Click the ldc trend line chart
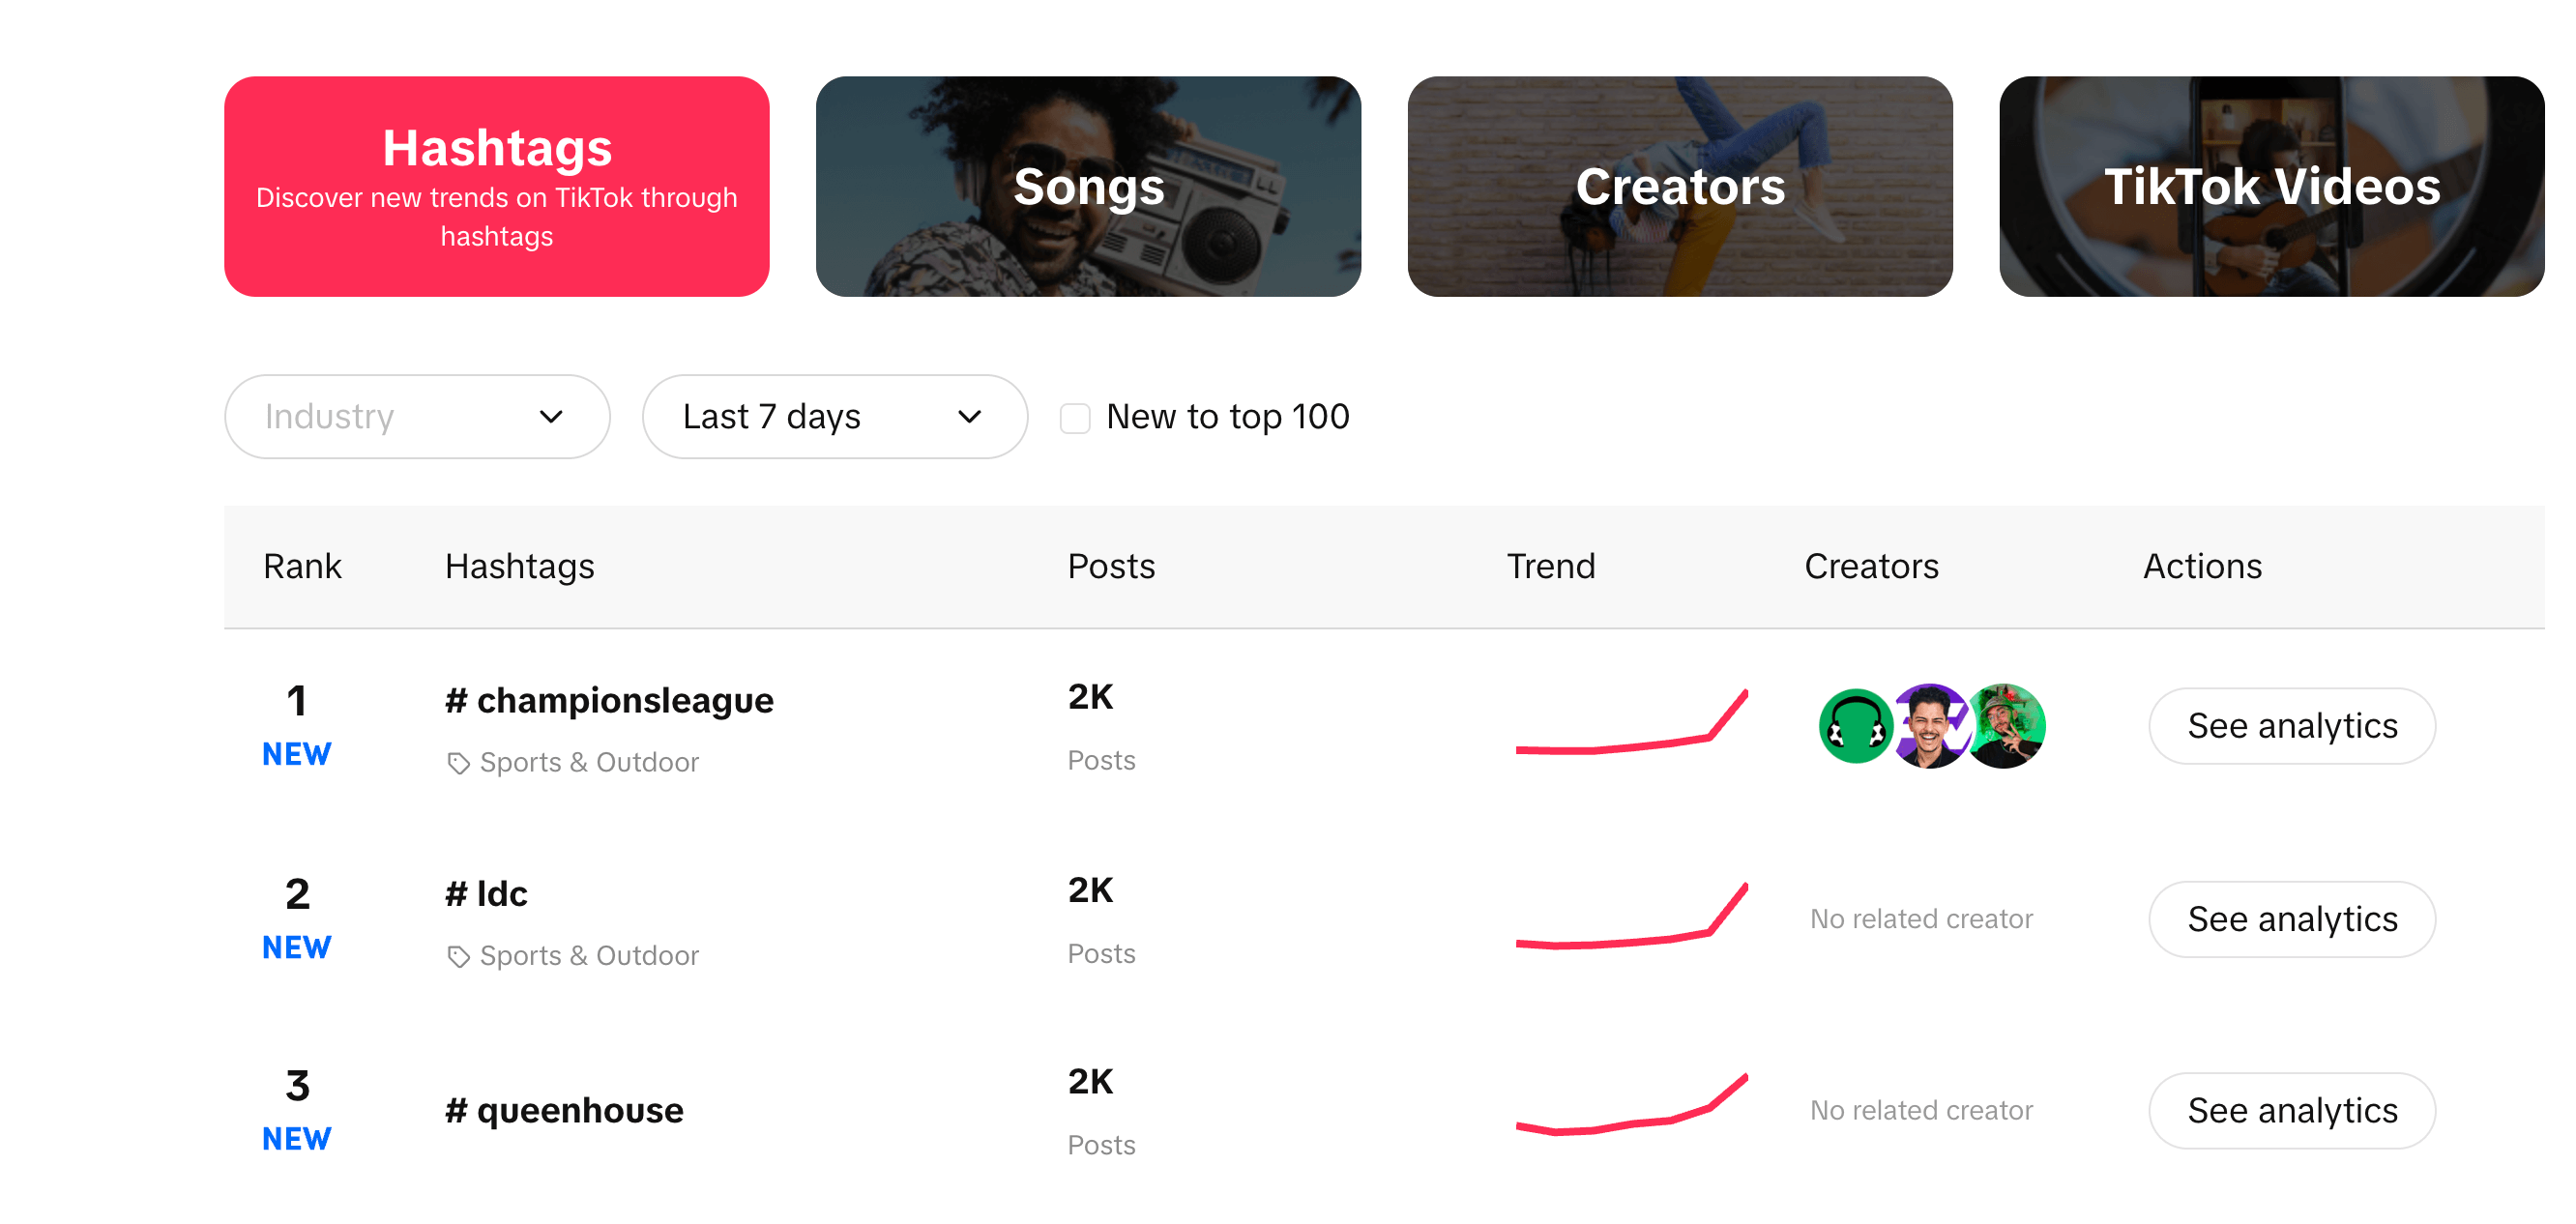The image size is (2576, 1224). click(1630, 918)
